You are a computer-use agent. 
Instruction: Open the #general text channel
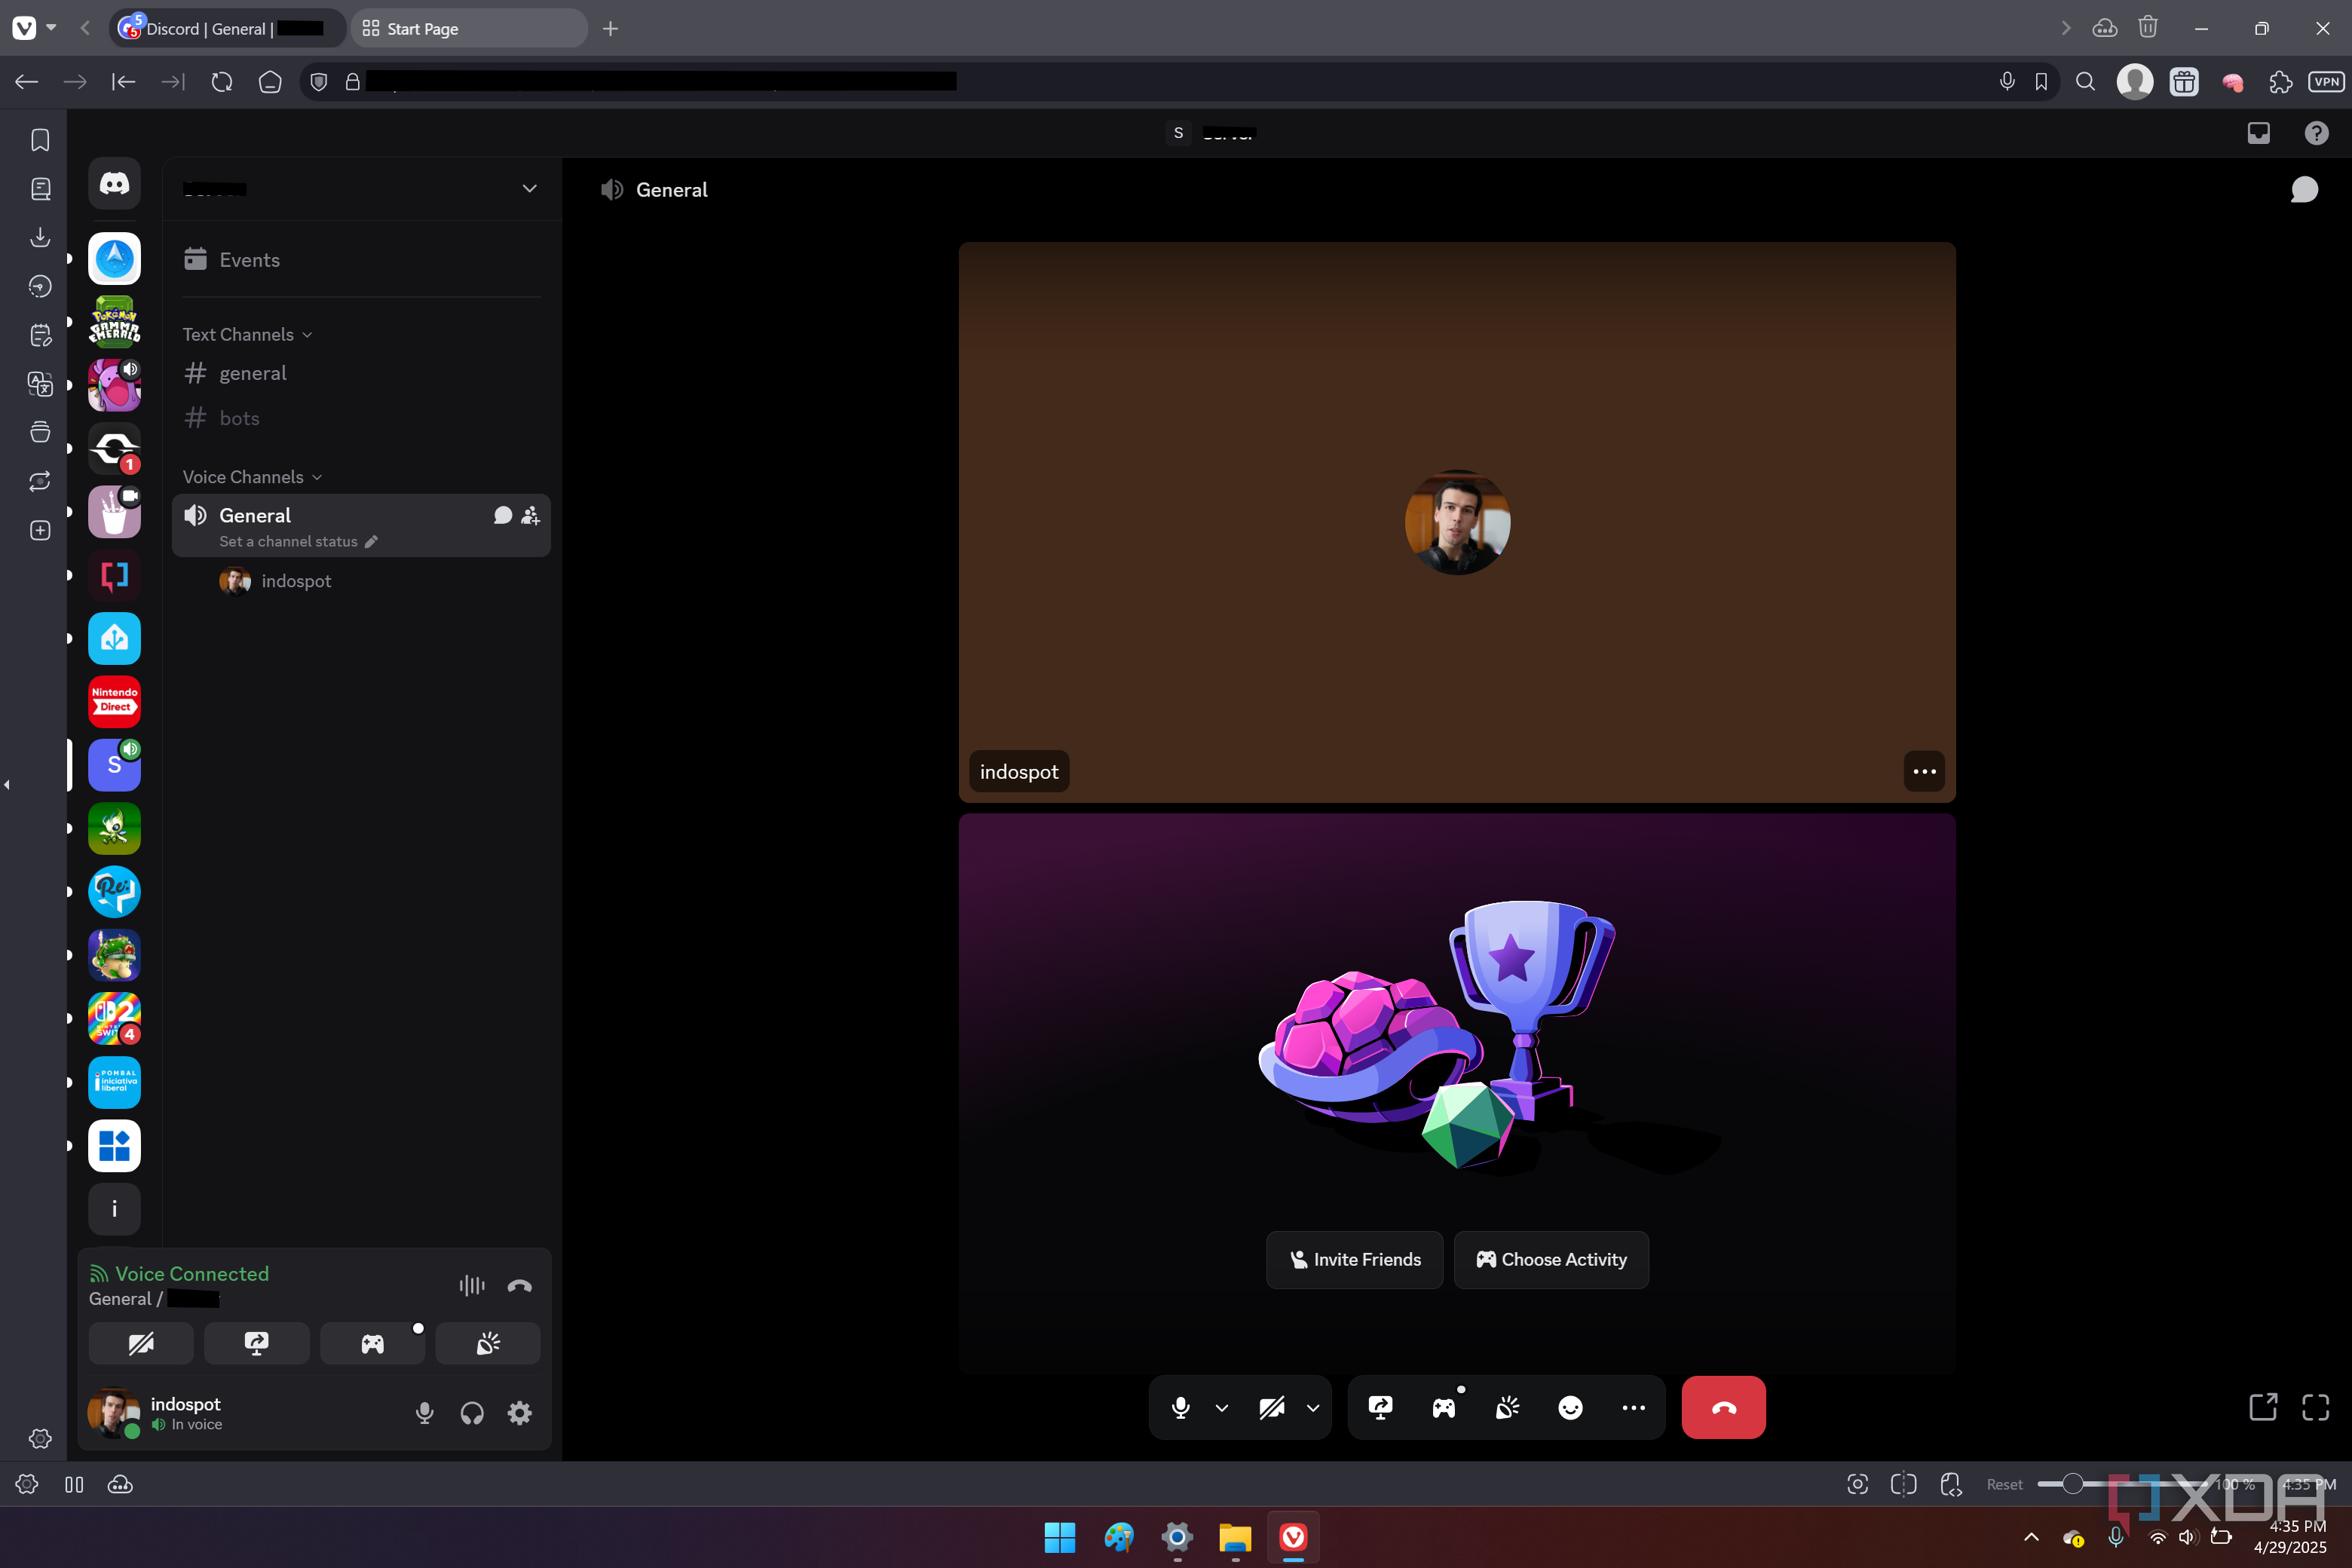(253, 373)
